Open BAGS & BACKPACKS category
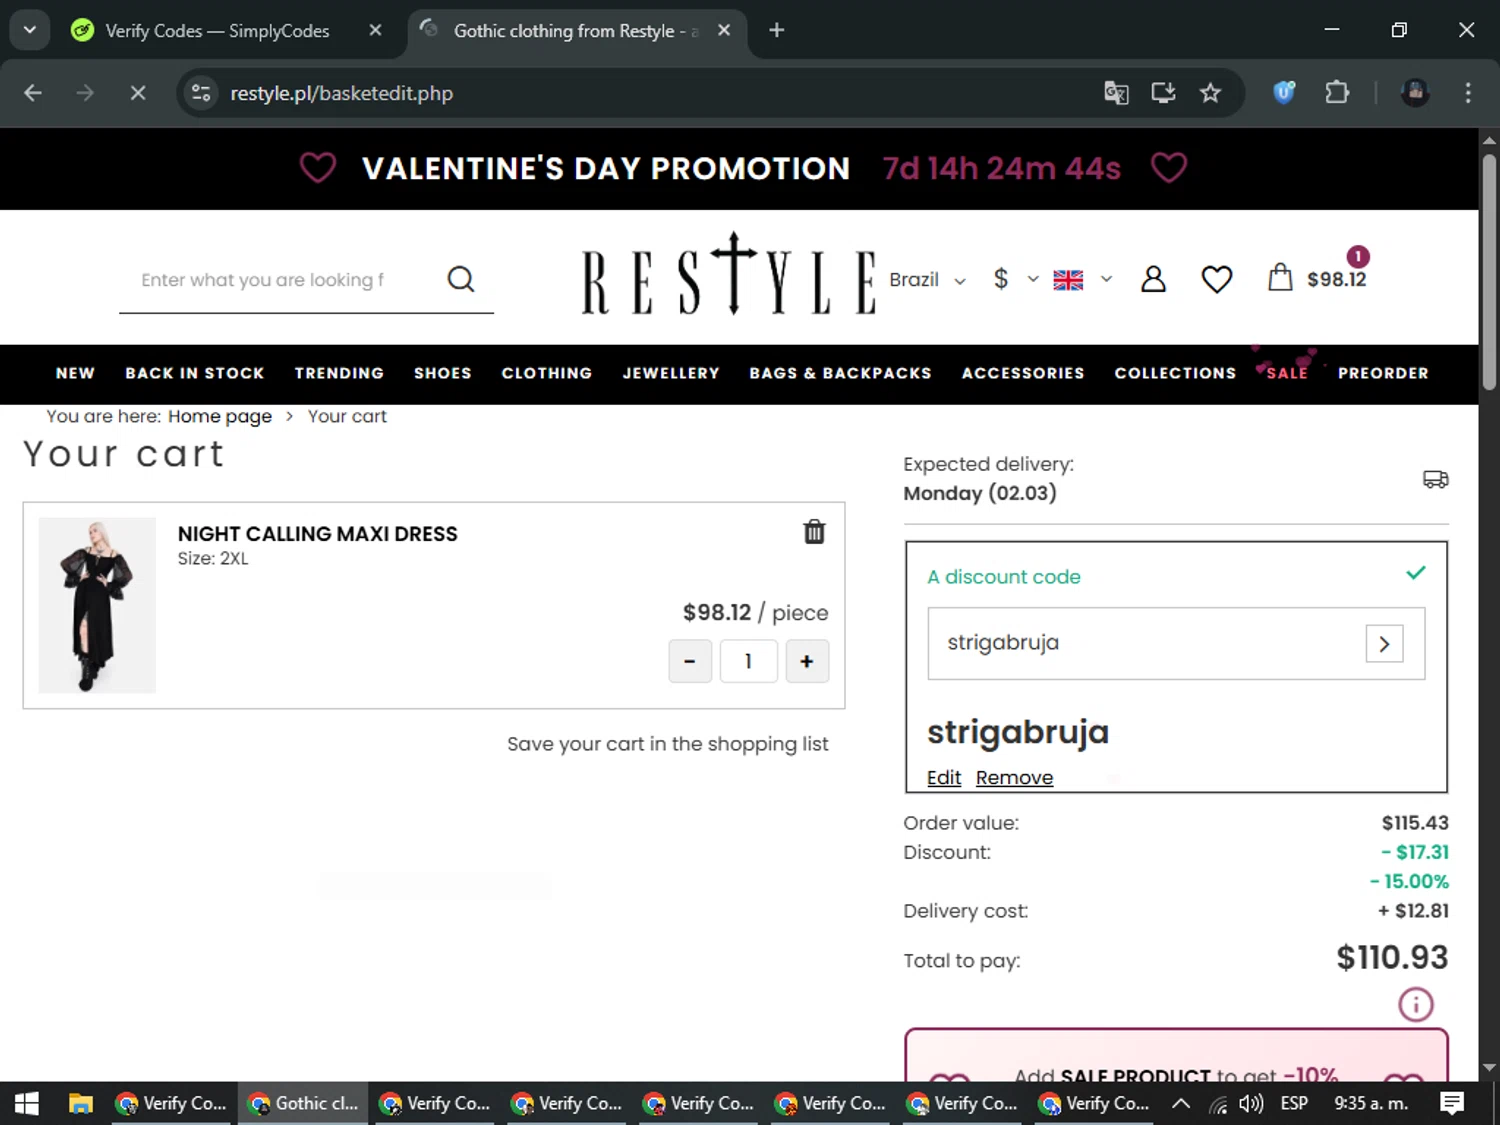 tap(840, 373)
